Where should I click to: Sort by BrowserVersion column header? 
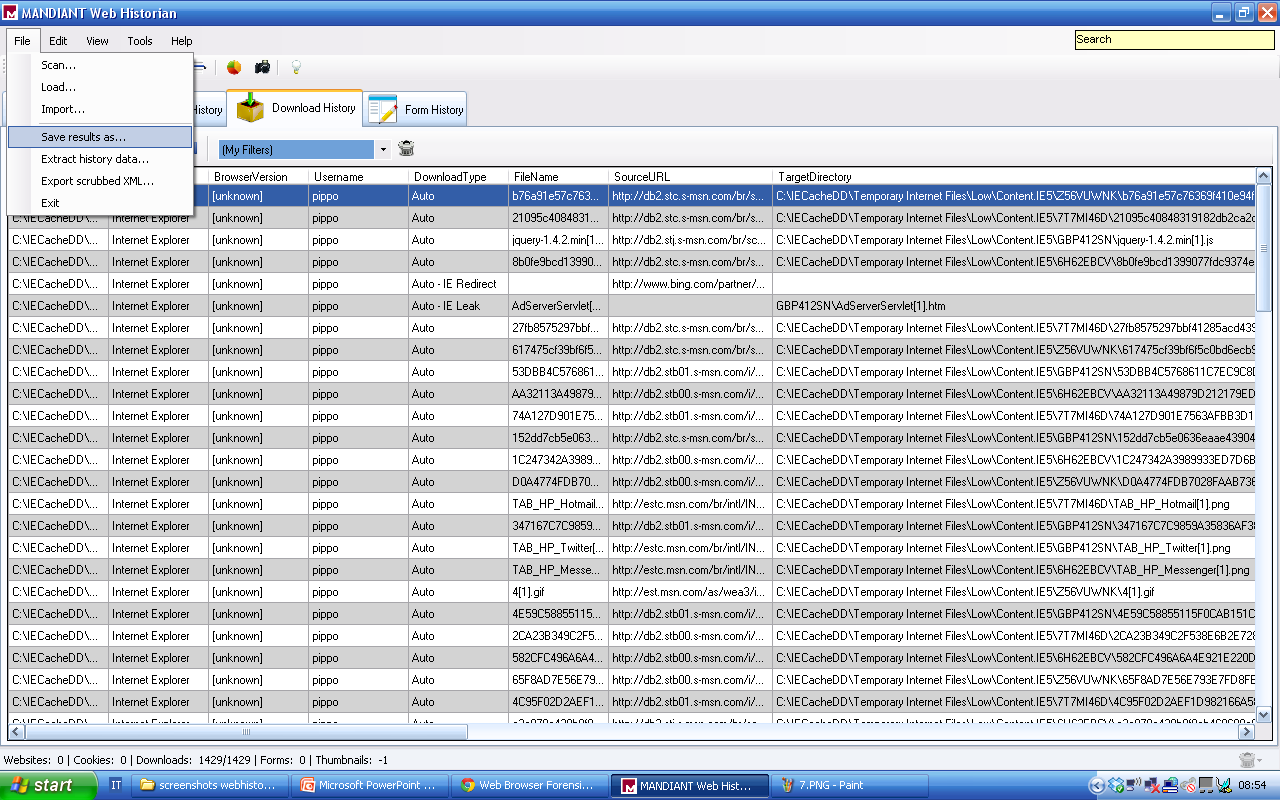point(258,177)
